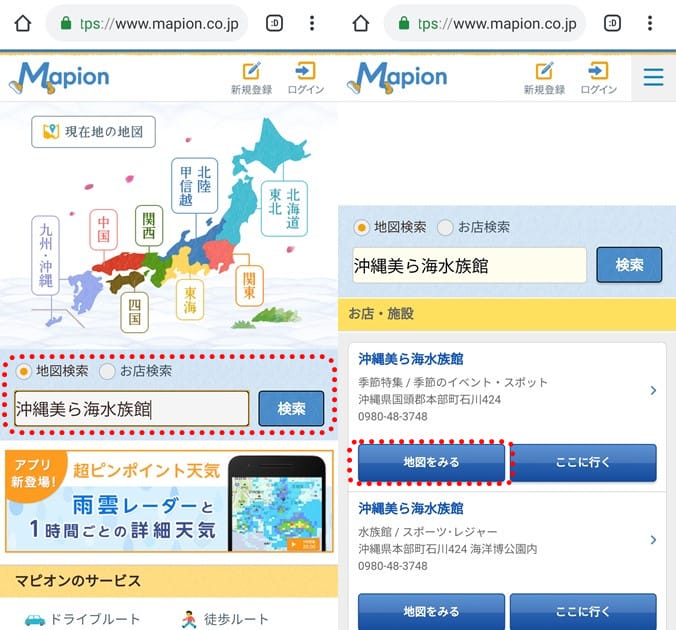This screenshot has width=676, height=630.
Task: Click ここに行く for second result
Action: tap(583, 611)
